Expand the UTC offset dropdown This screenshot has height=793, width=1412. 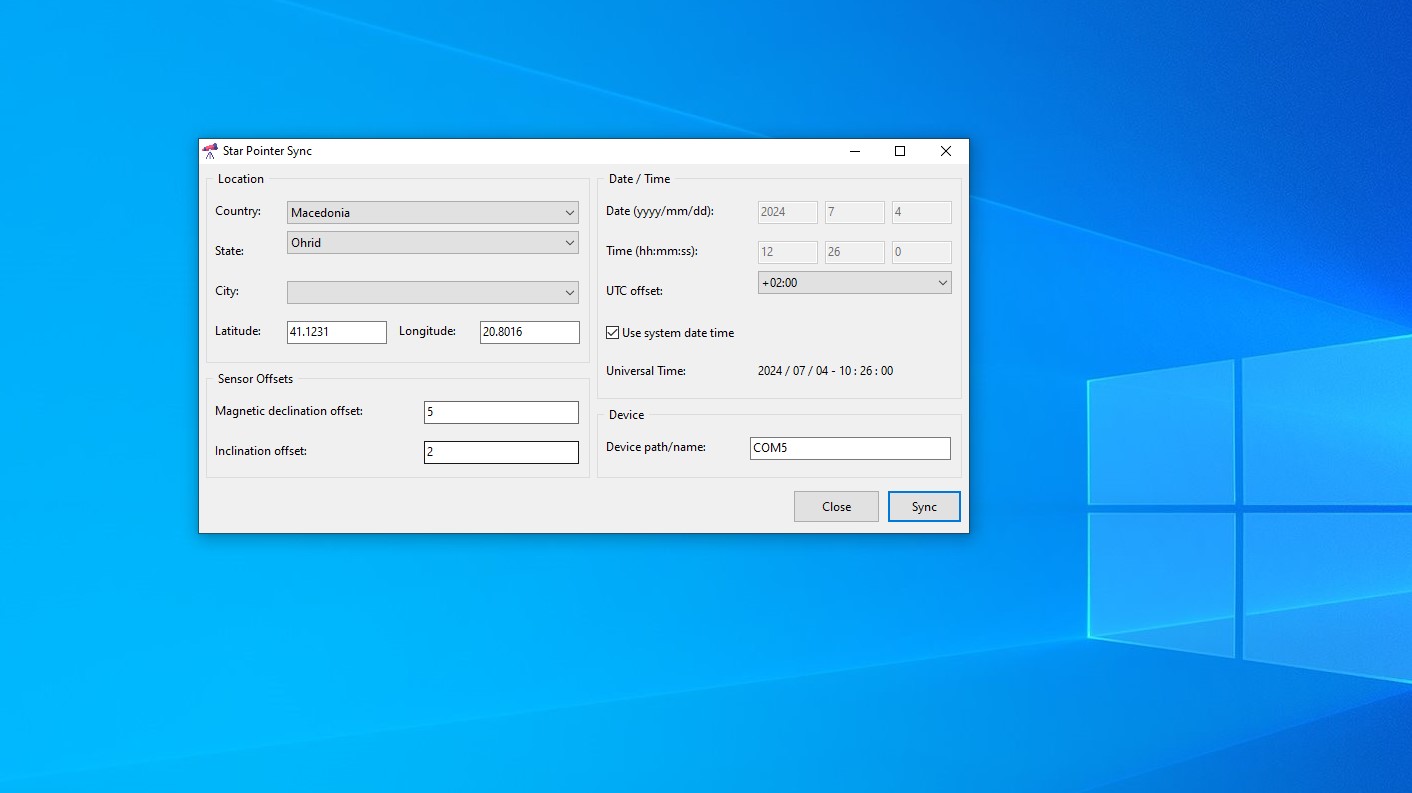click(854, 283)
